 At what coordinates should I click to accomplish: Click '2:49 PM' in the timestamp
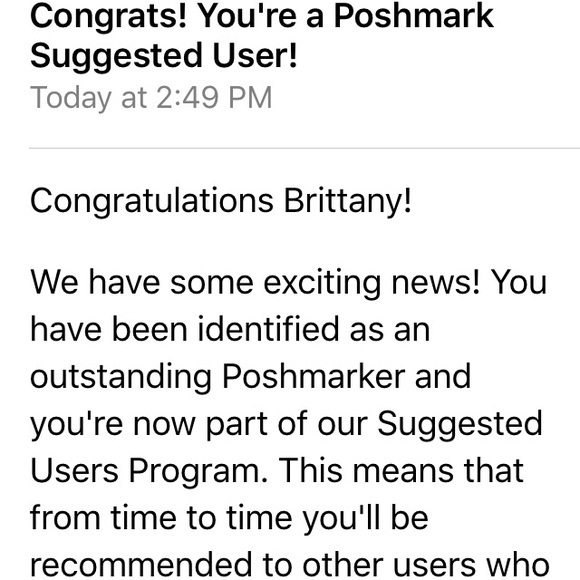(x=214, y=98)
